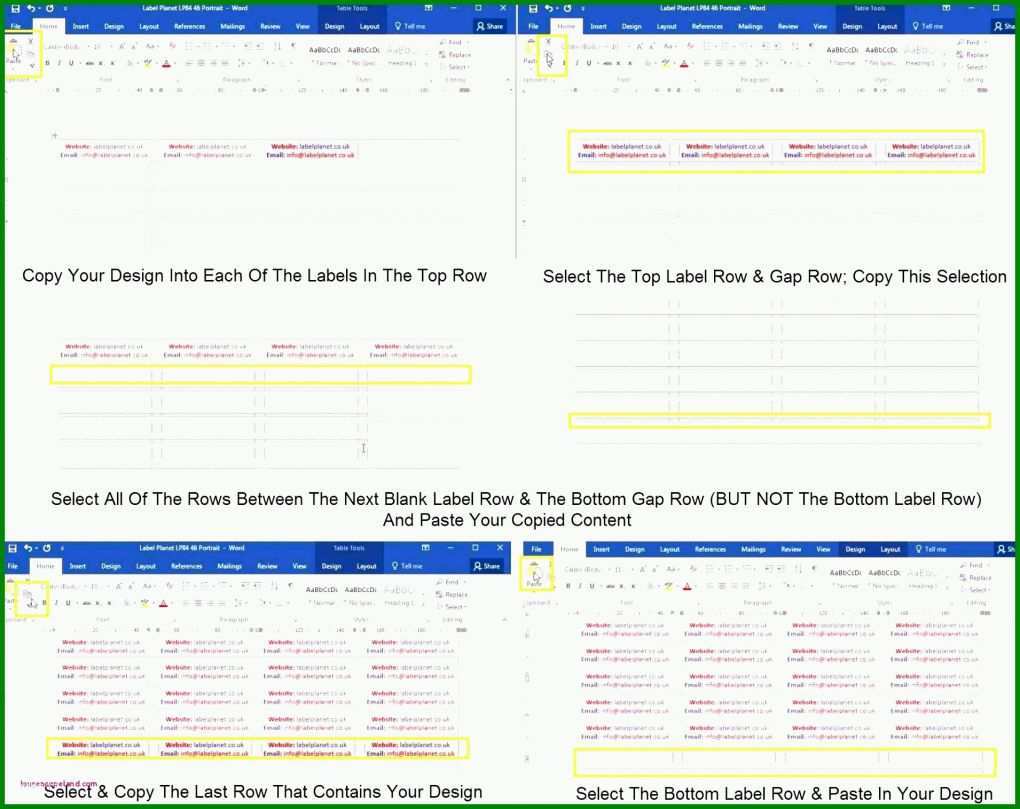1020x809 pixels.
Task: Click strikethrough icon in top-left Word window
Action: click(90, 63)
